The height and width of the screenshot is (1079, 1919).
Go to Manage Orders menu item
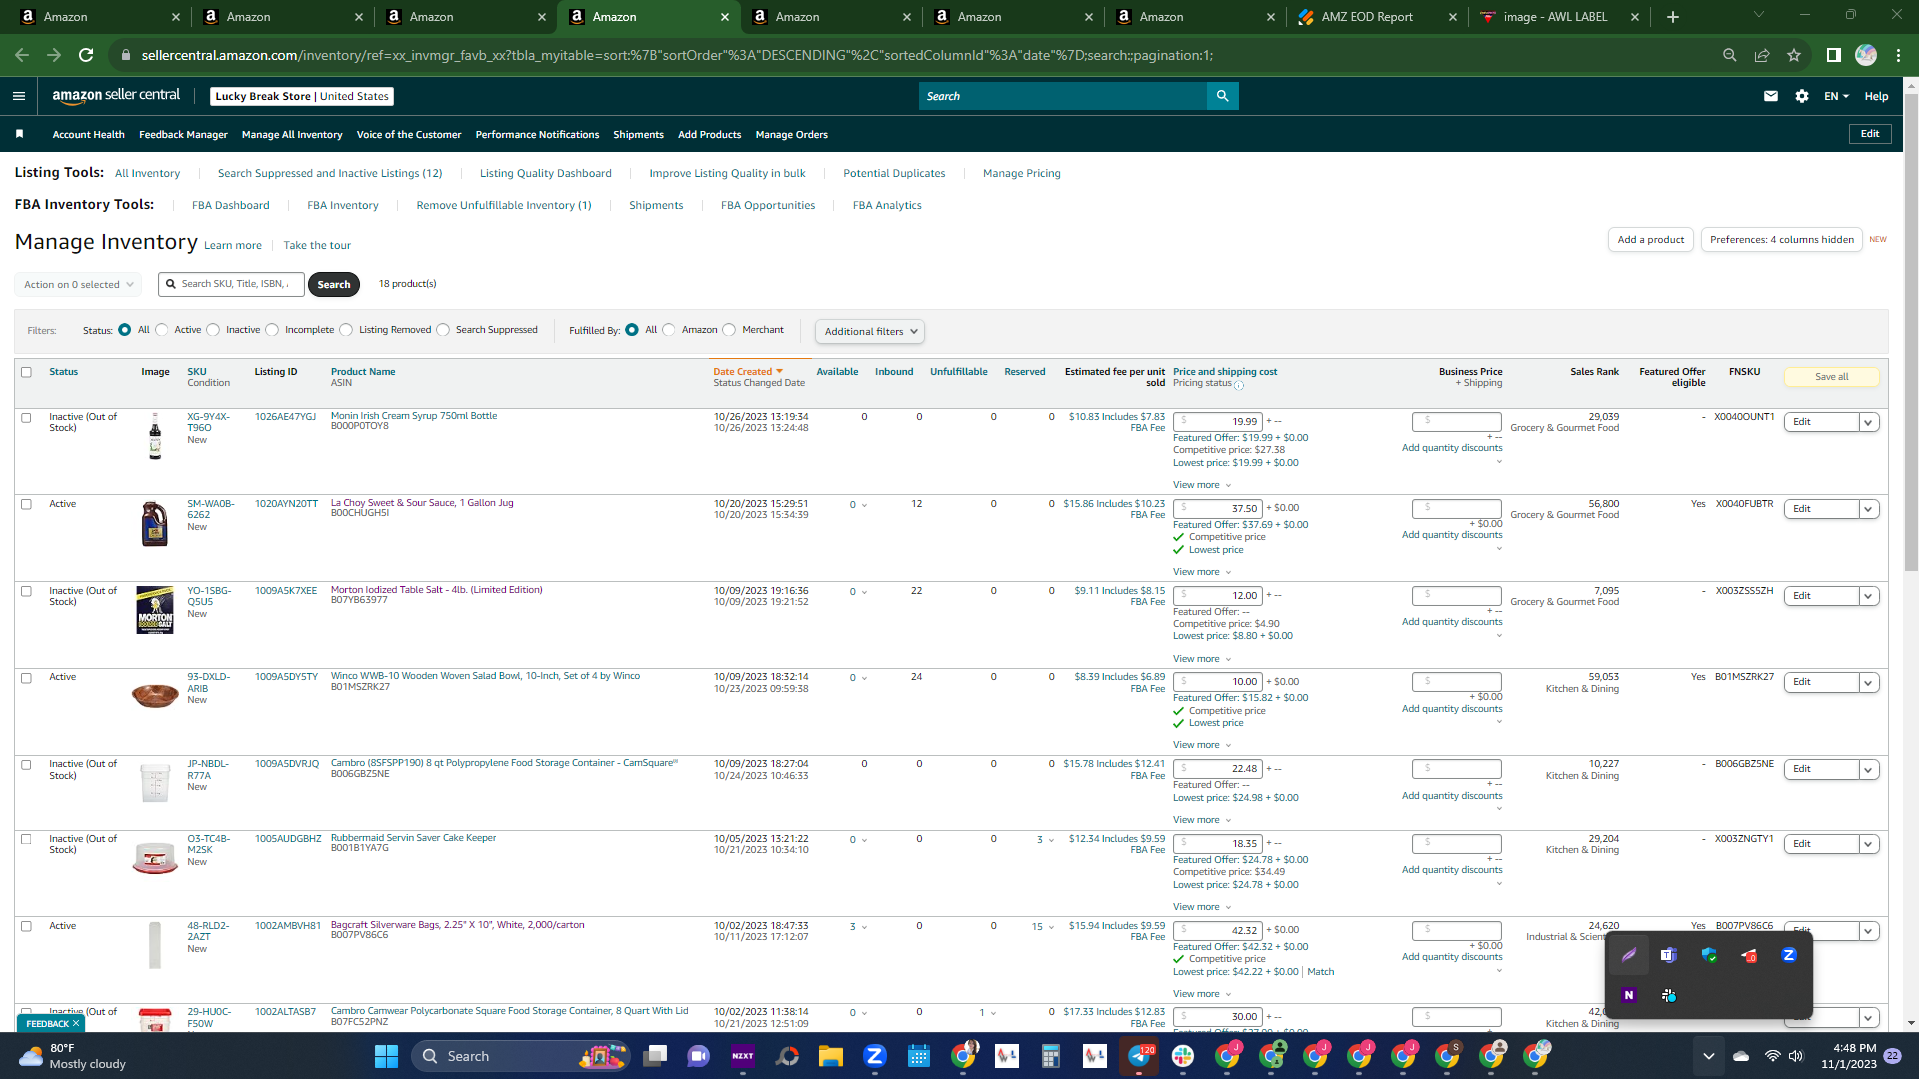pos(791,135)
